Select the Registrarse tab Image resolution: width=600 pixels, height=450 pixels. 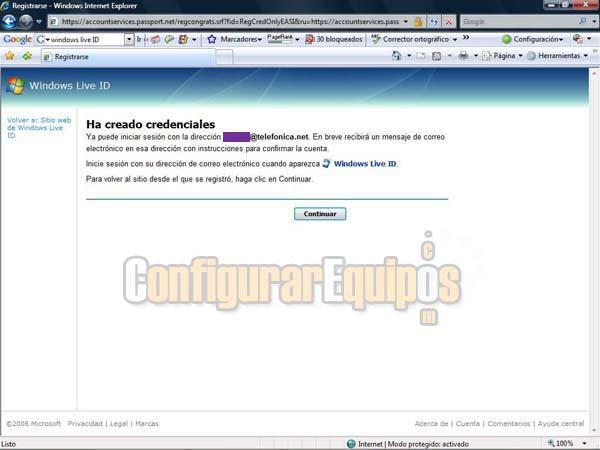click(x=127, y=57)
